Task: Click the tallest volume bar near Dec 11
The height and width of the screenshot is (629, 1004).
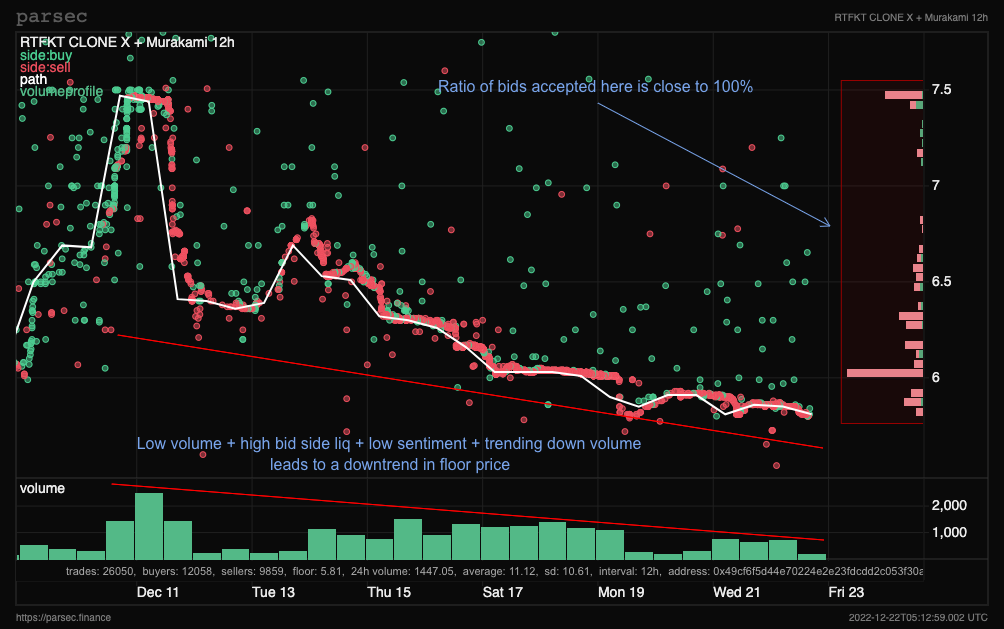Action: point(149,526)
